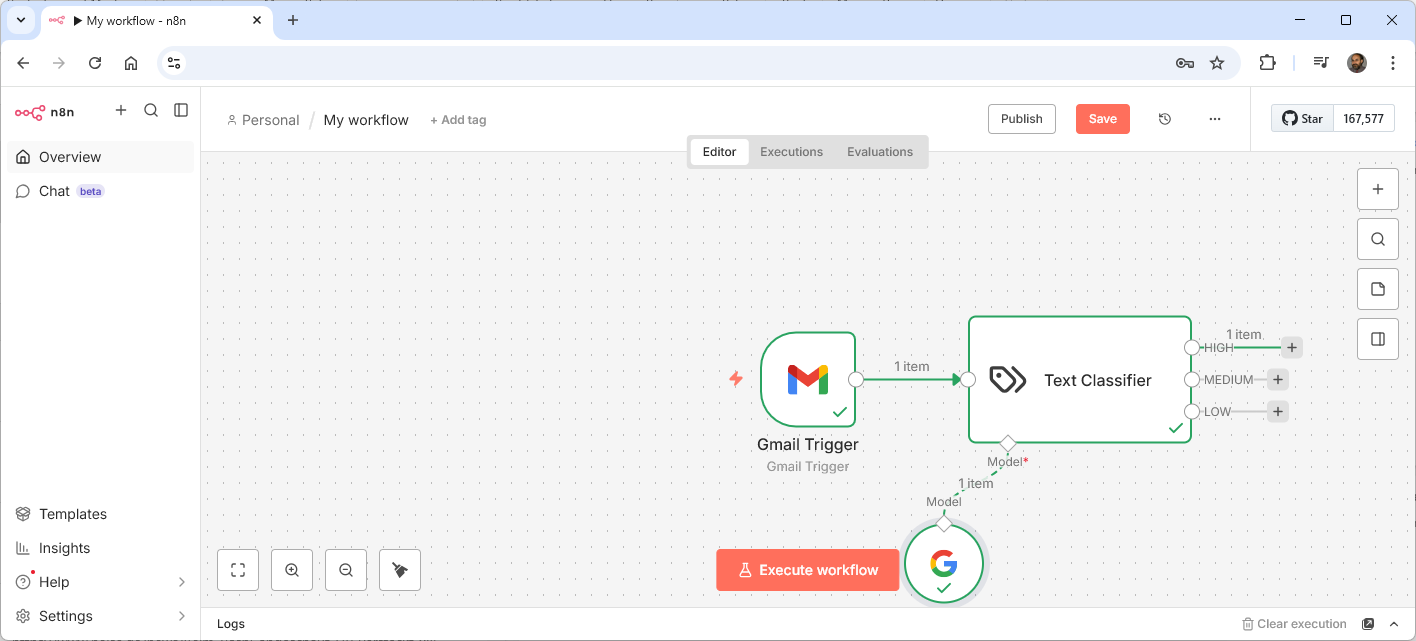Toggle the right side panel button
Viewport: 1416px width, 641px height.
click(x=1377, y=339)
